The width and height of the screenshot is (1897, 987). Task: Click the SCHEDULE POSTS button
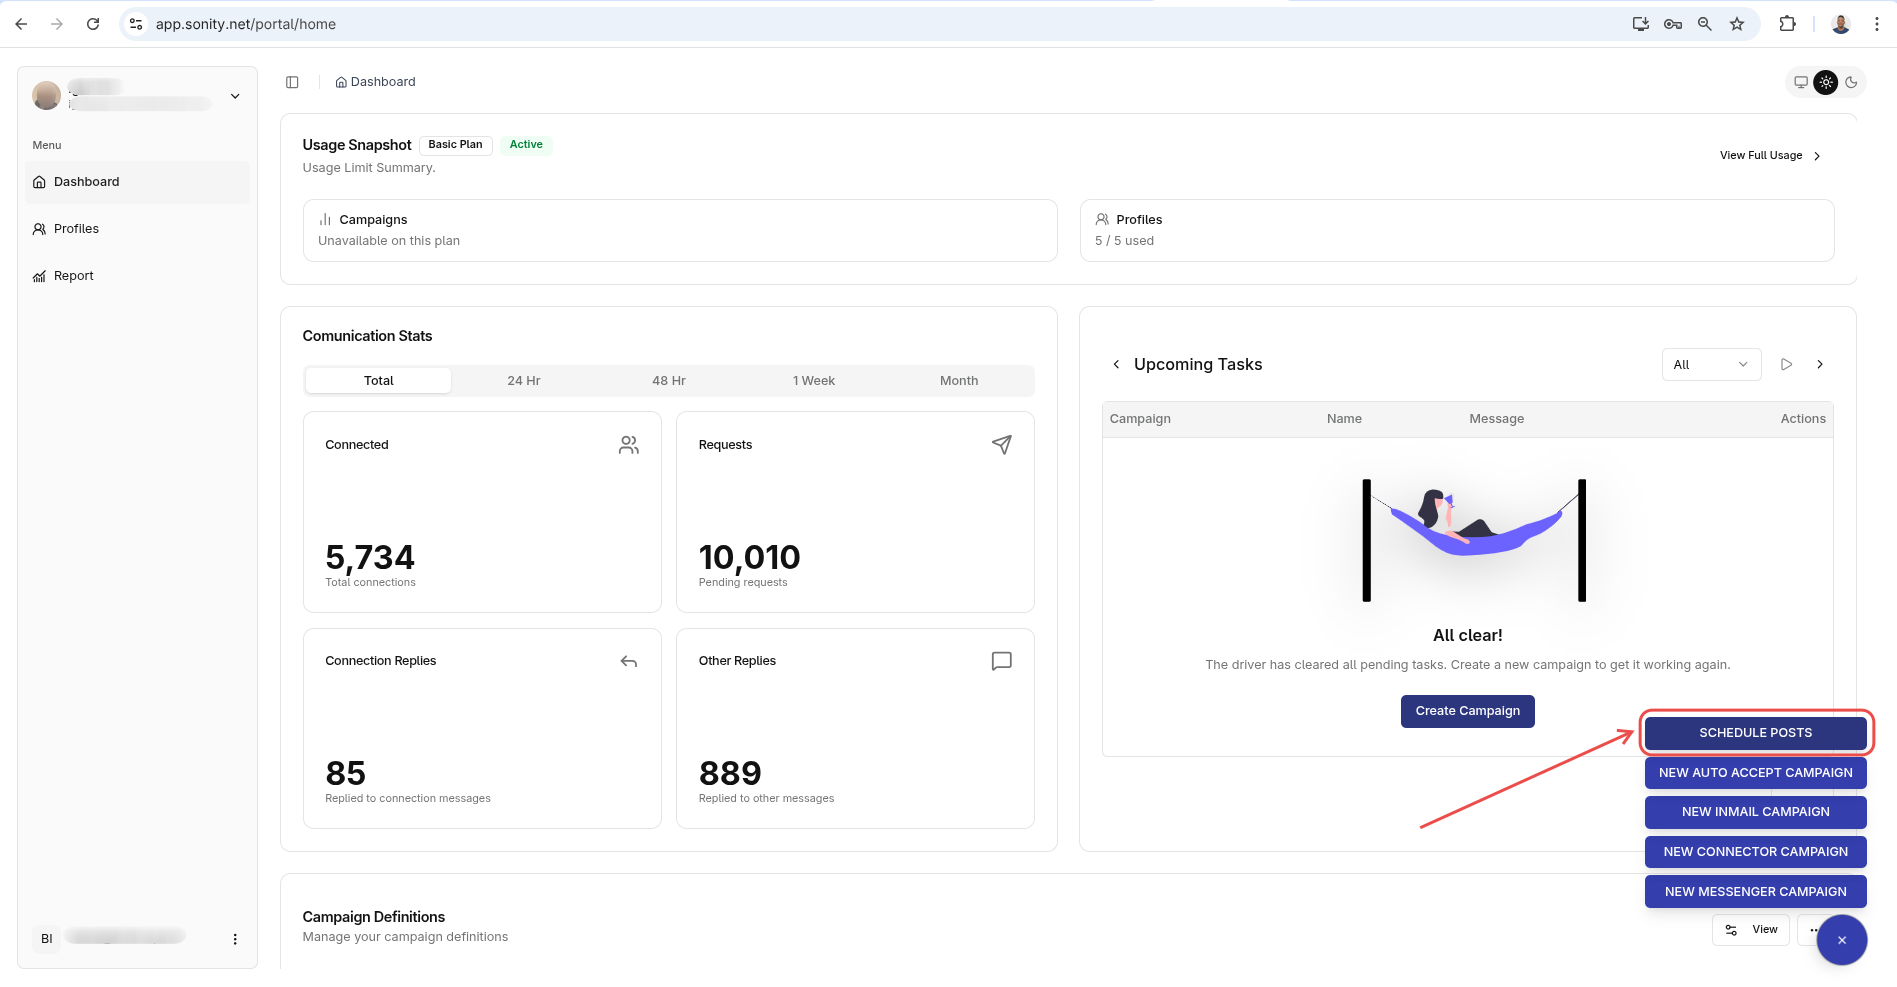[x=1755, y=733]
